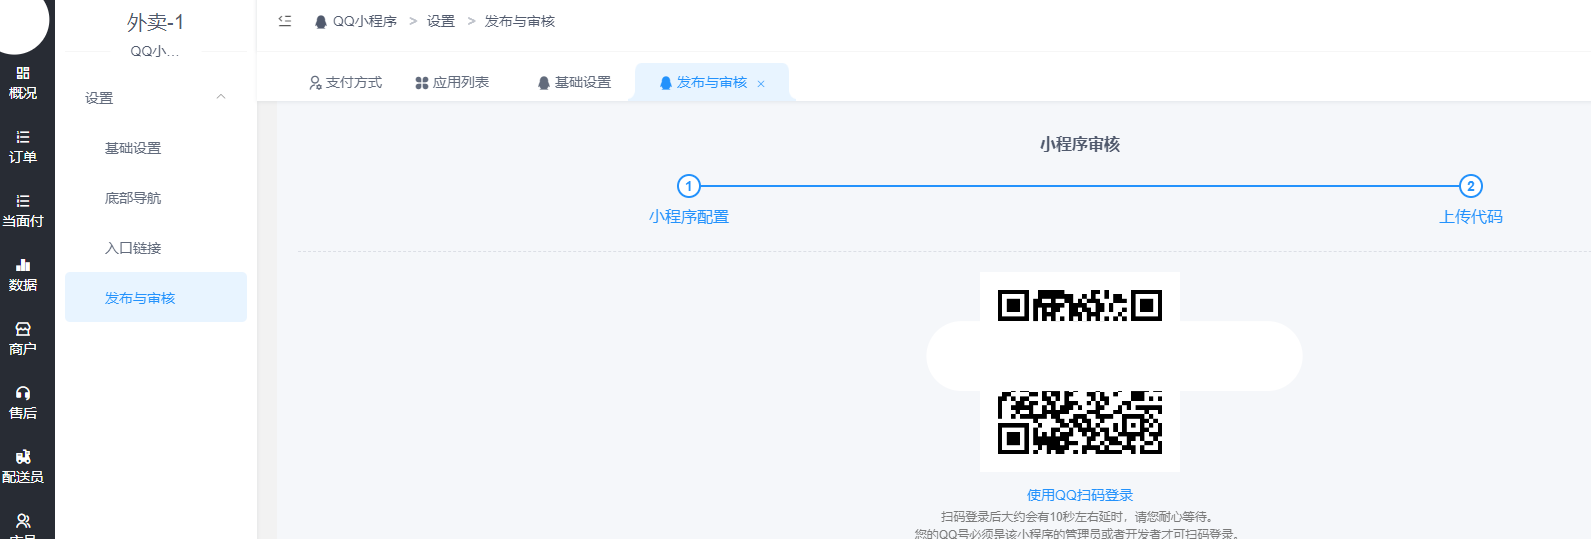The width and height of the screenshot is (1591, 539).
Task: Click the 使用QQ扫码登录 text
Action: click(1080, 495)
